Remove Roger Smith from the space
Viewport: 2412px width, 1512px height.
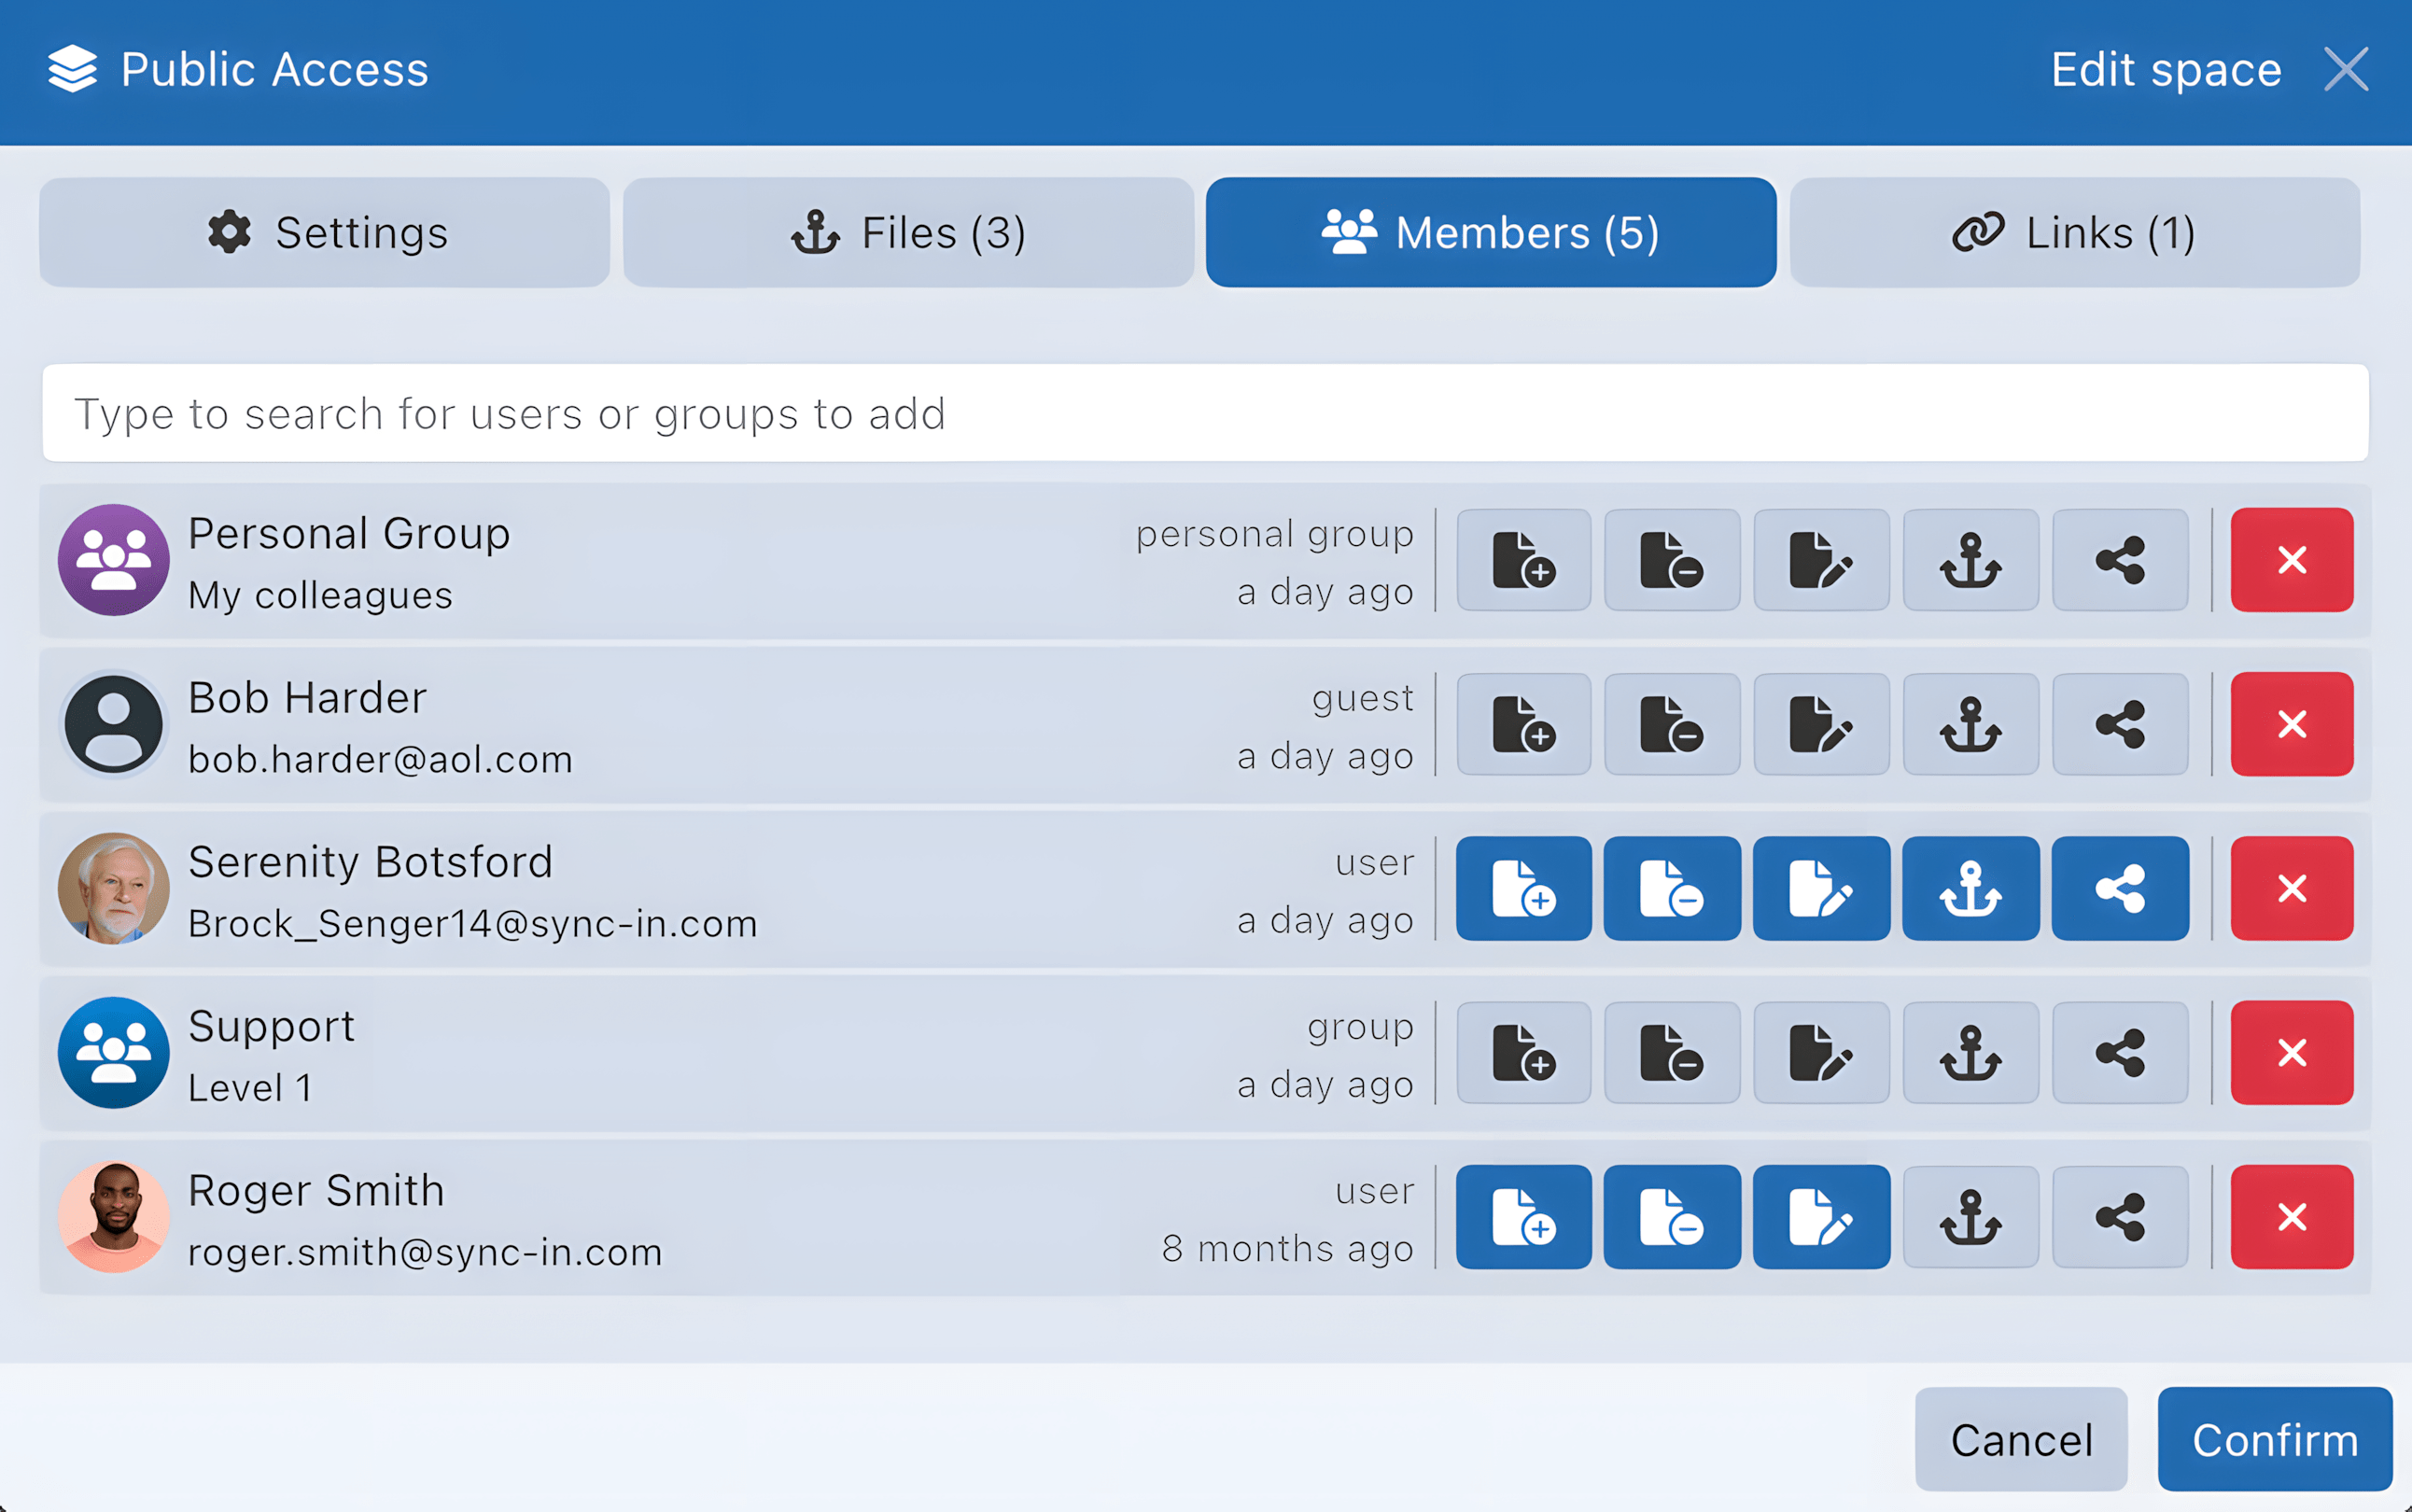2291,1217
